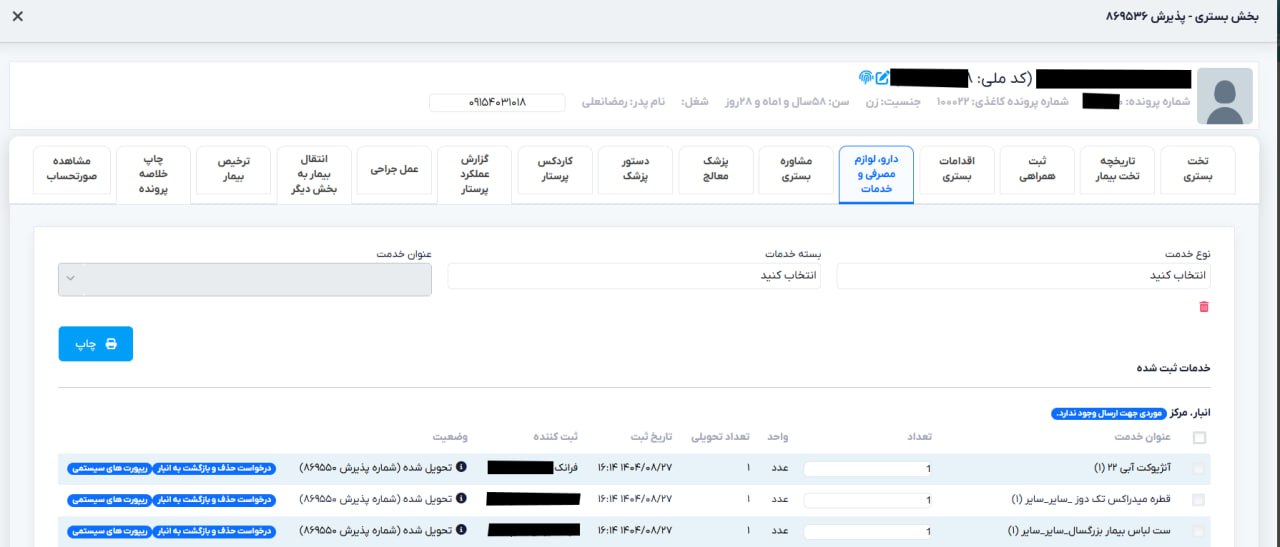Open the مشاوره بستری tab
The image size is (1280, 547).
pos(796,170)
